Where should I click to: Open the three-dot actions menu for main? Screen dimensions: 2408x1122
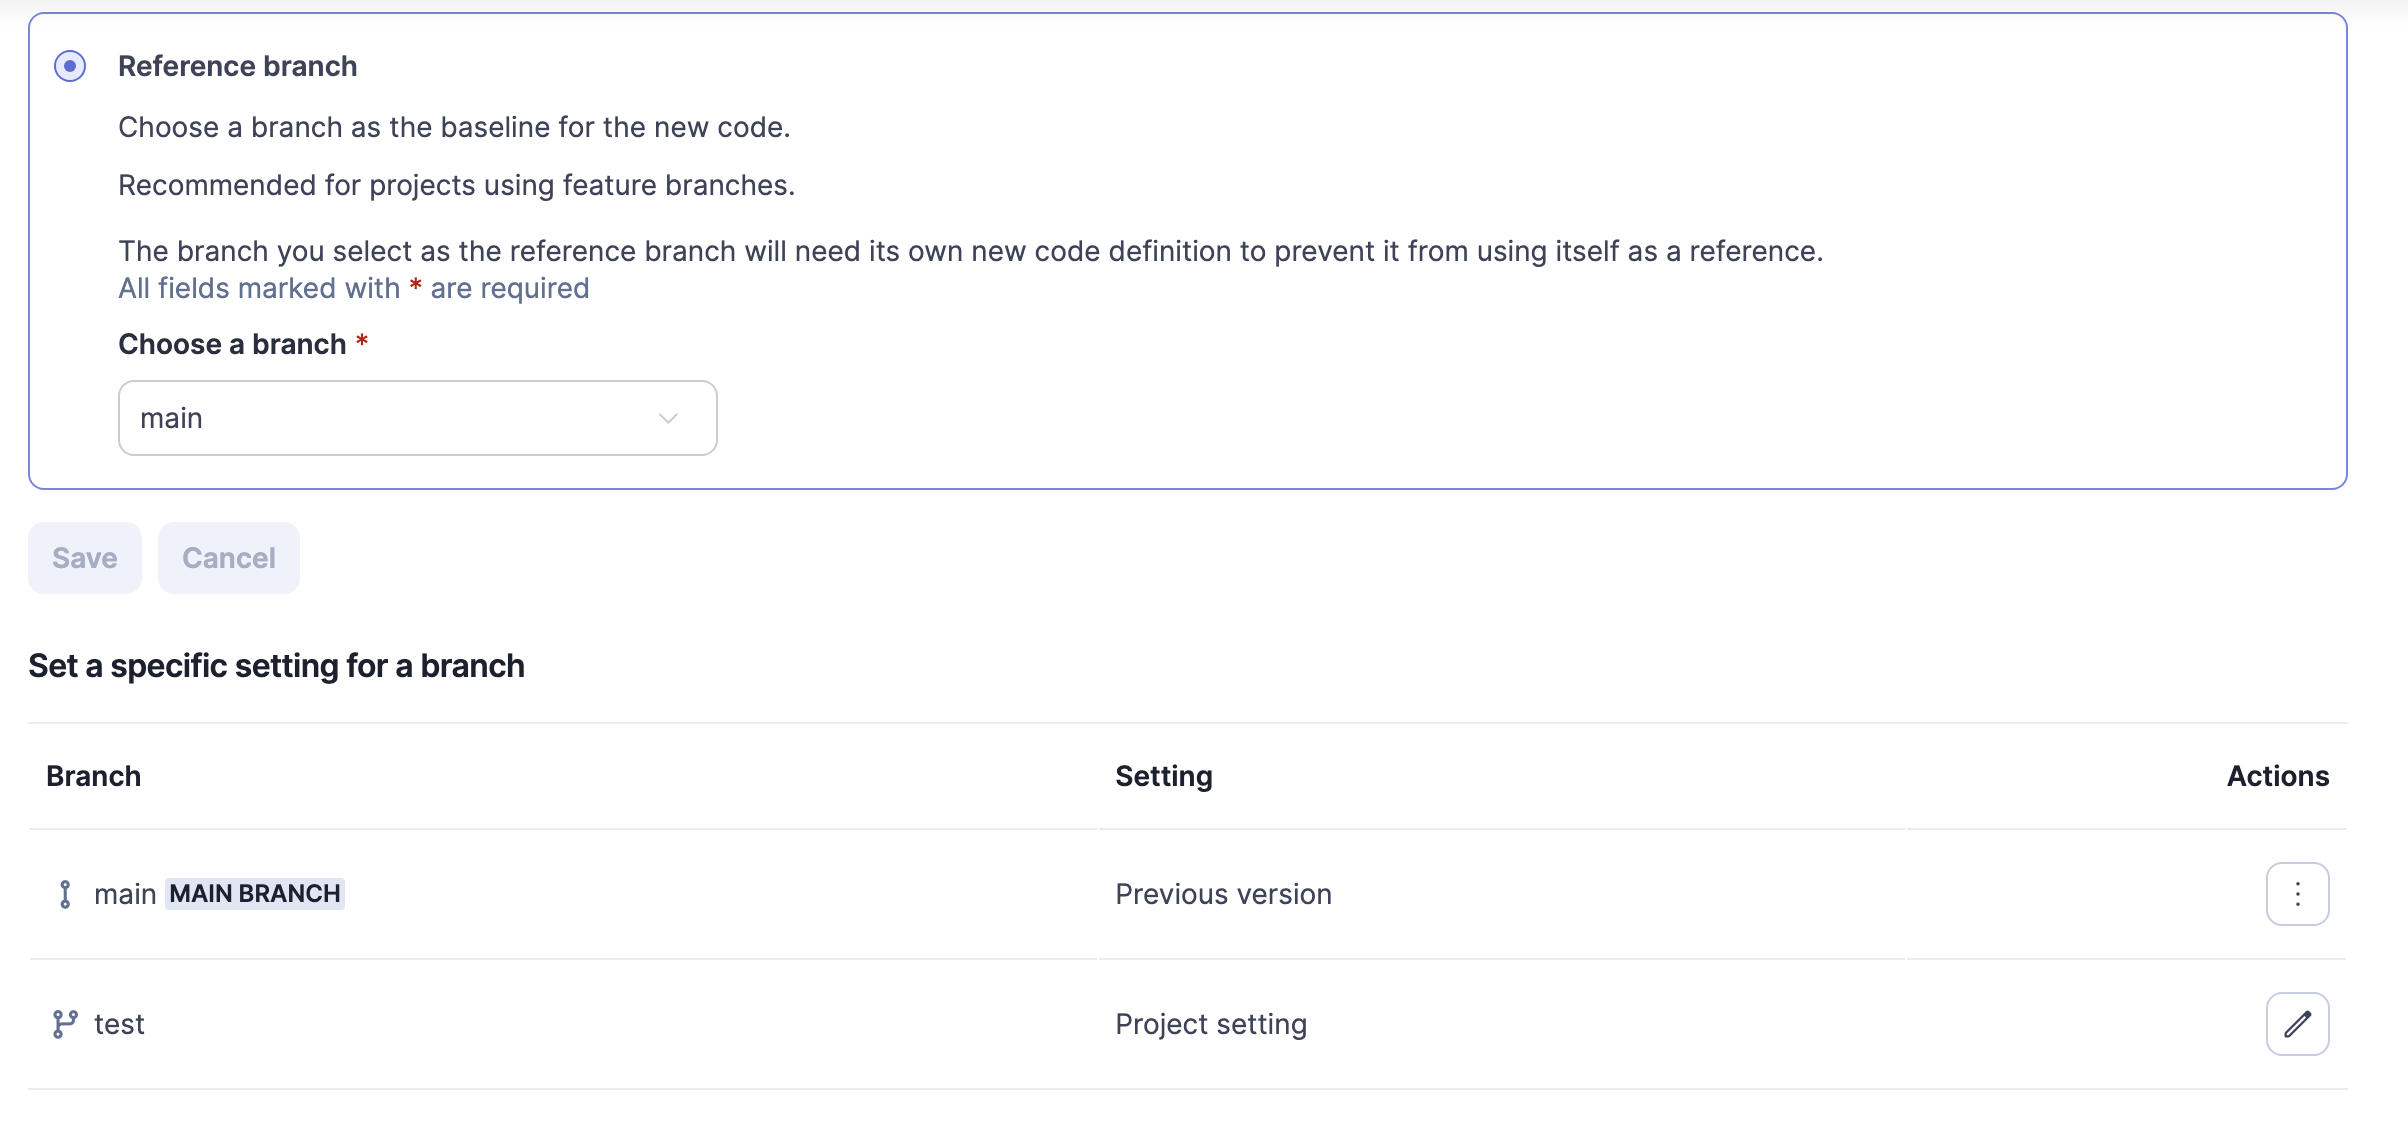pos(2297,894)
